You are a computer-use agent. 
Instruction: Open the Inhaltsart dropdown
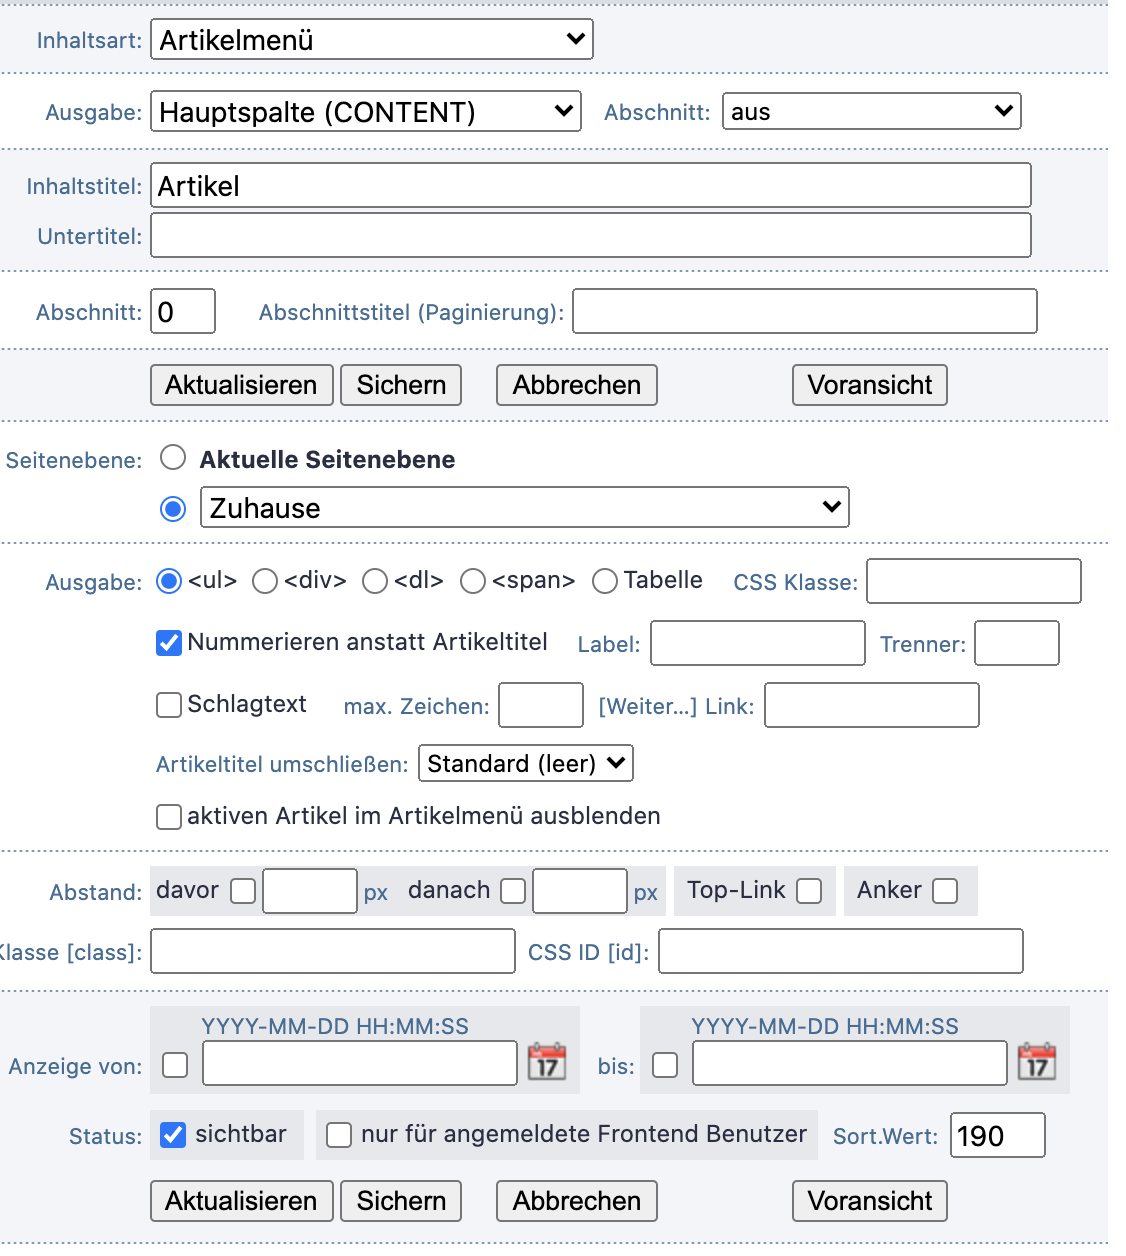click(371, 40)
